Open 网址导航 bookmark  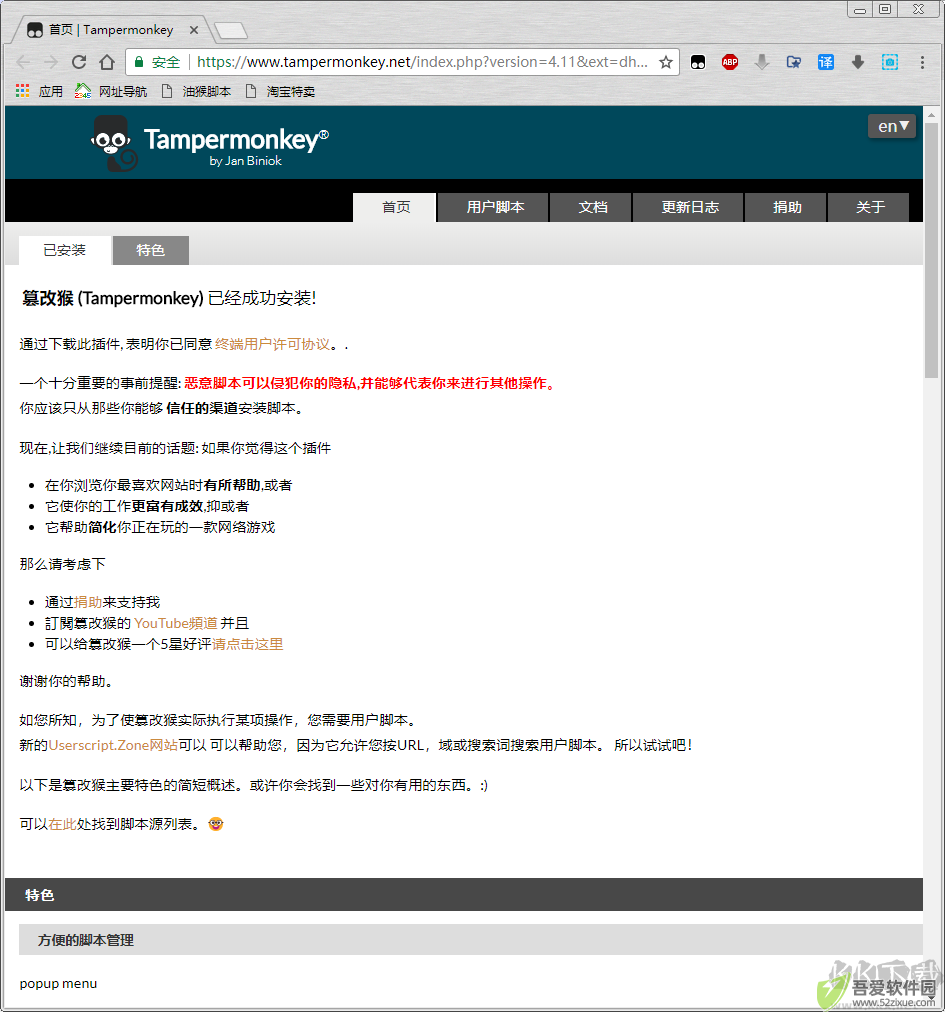[x=111, y=91]
